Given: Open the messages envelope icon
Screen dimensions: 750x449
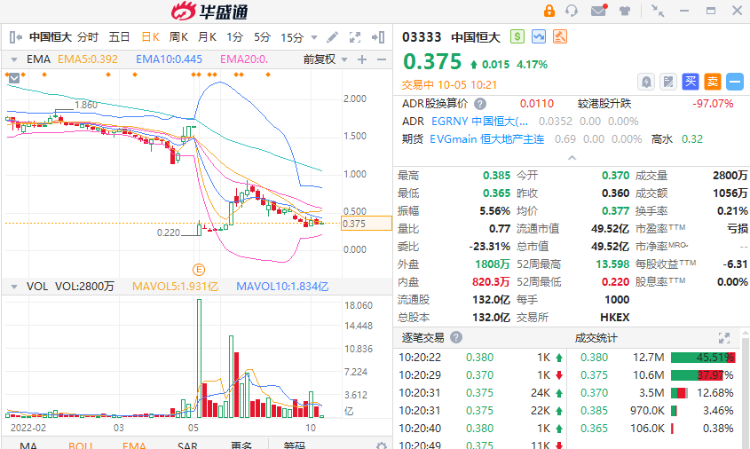Looking at the screenshot, I should tap(598, 10).
